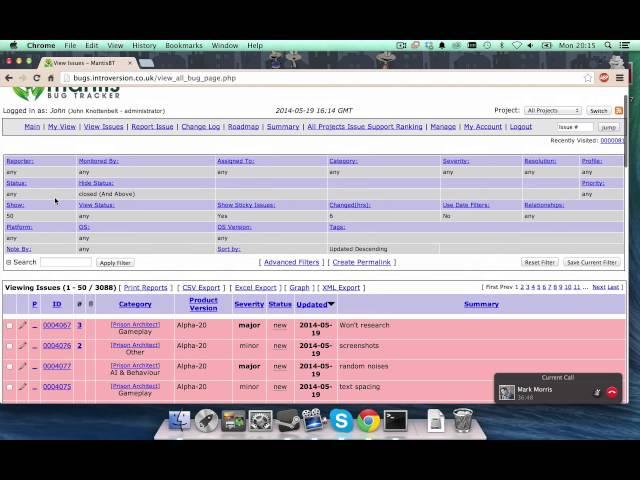Open the Change Log link
This screenshot has height=480, width=640.
click(x=200, y=127)
